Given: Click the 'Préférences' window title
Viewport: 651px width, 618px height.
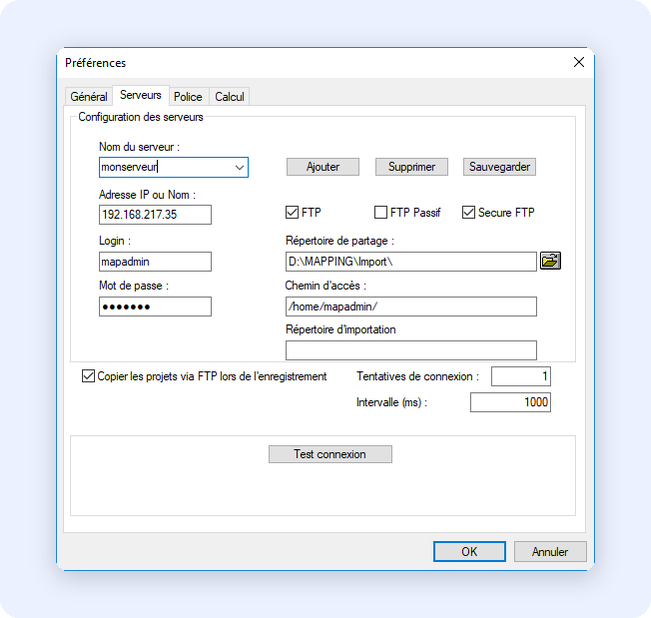Looking at the screenshot, I should (95, 63).
